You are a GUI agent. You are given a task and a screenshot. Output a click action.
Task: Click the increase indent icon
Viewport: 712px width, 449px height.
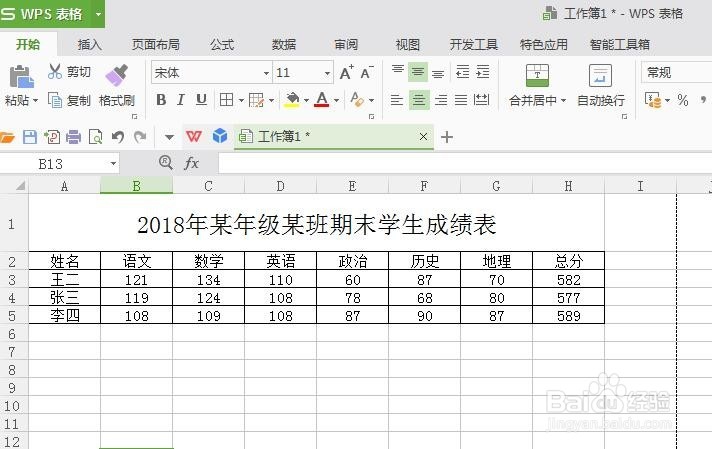(483, 72)
